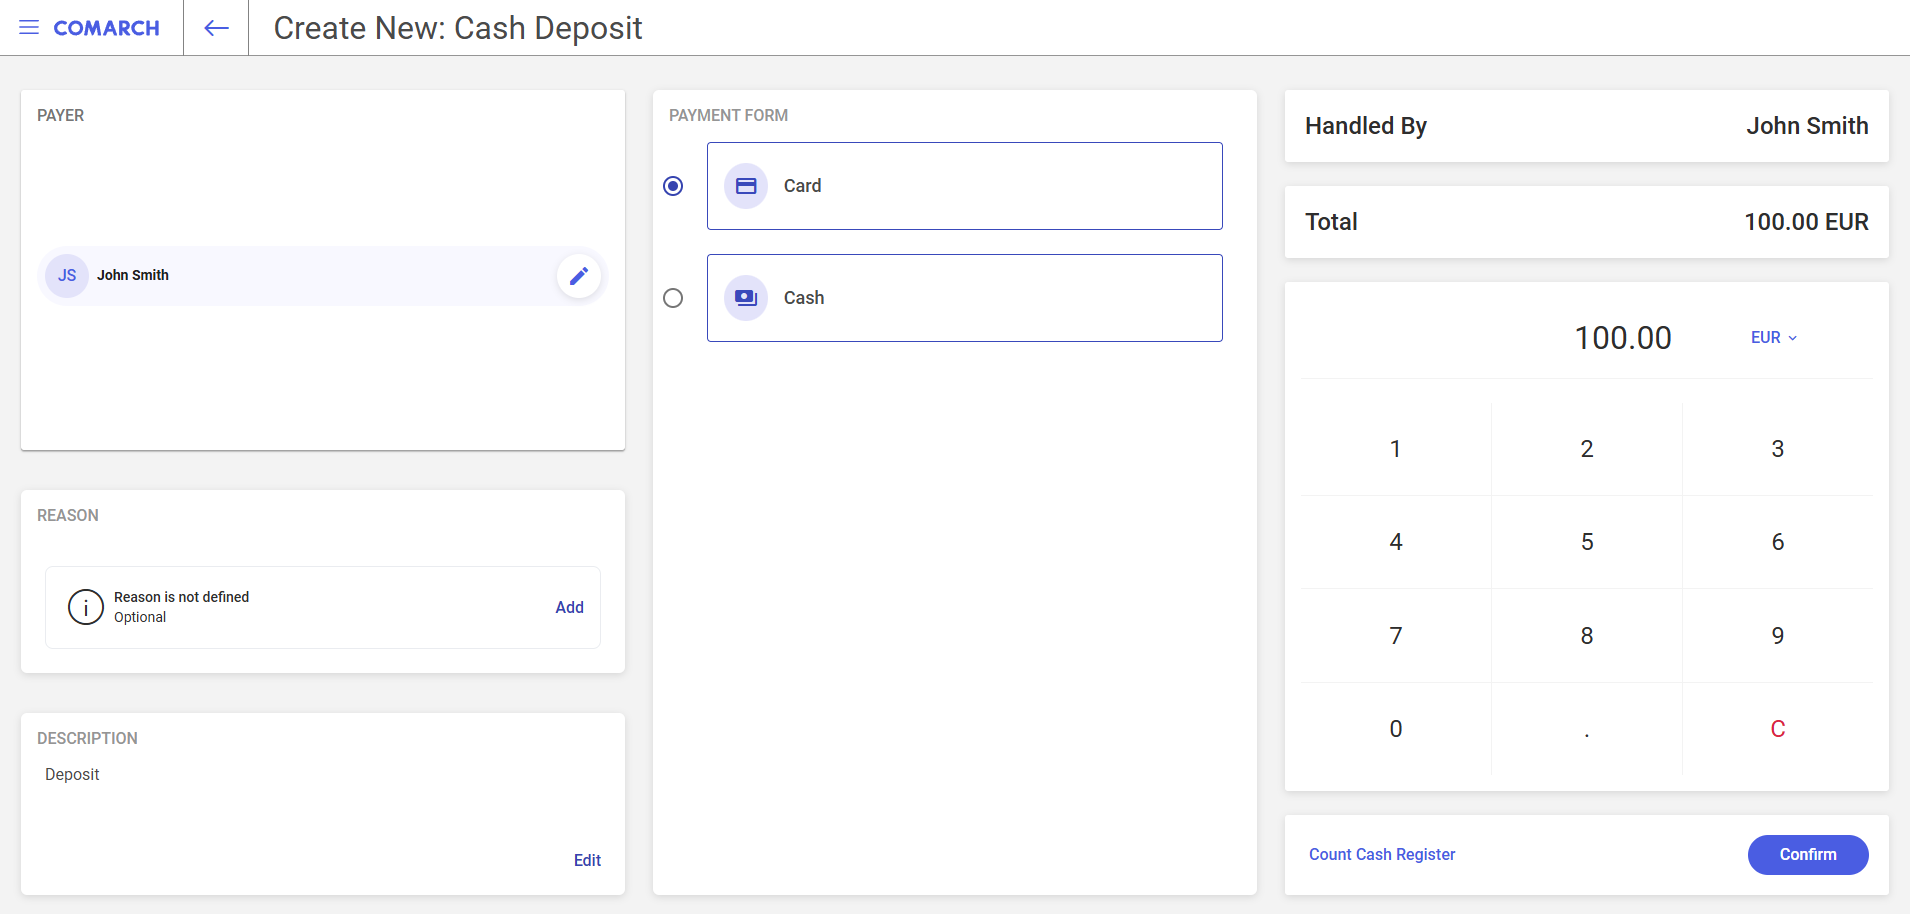
Task: Open the EUR currency dropdown
Action: pyautogui.click(x=1773, y=338)
